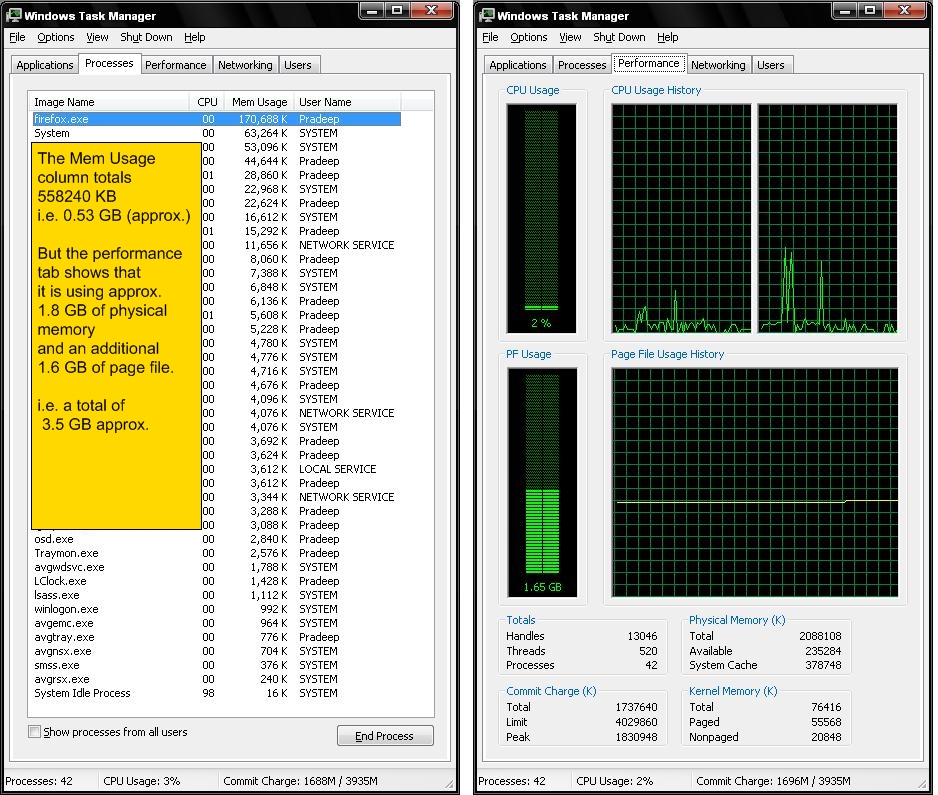The image size is (938, 795).
Task: Click 'CPU Usage: 3%' in left status bar
Action: [x=142, y=781]
